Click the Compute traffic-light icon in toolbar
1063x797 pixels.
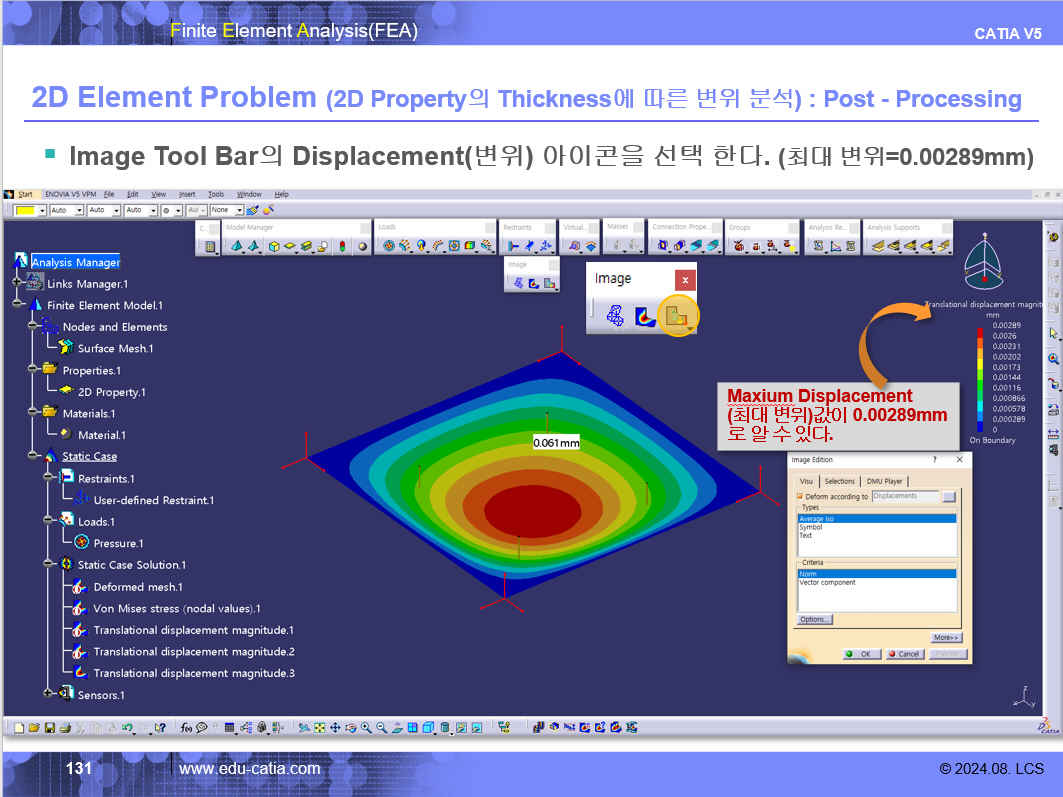click(343, 246)
